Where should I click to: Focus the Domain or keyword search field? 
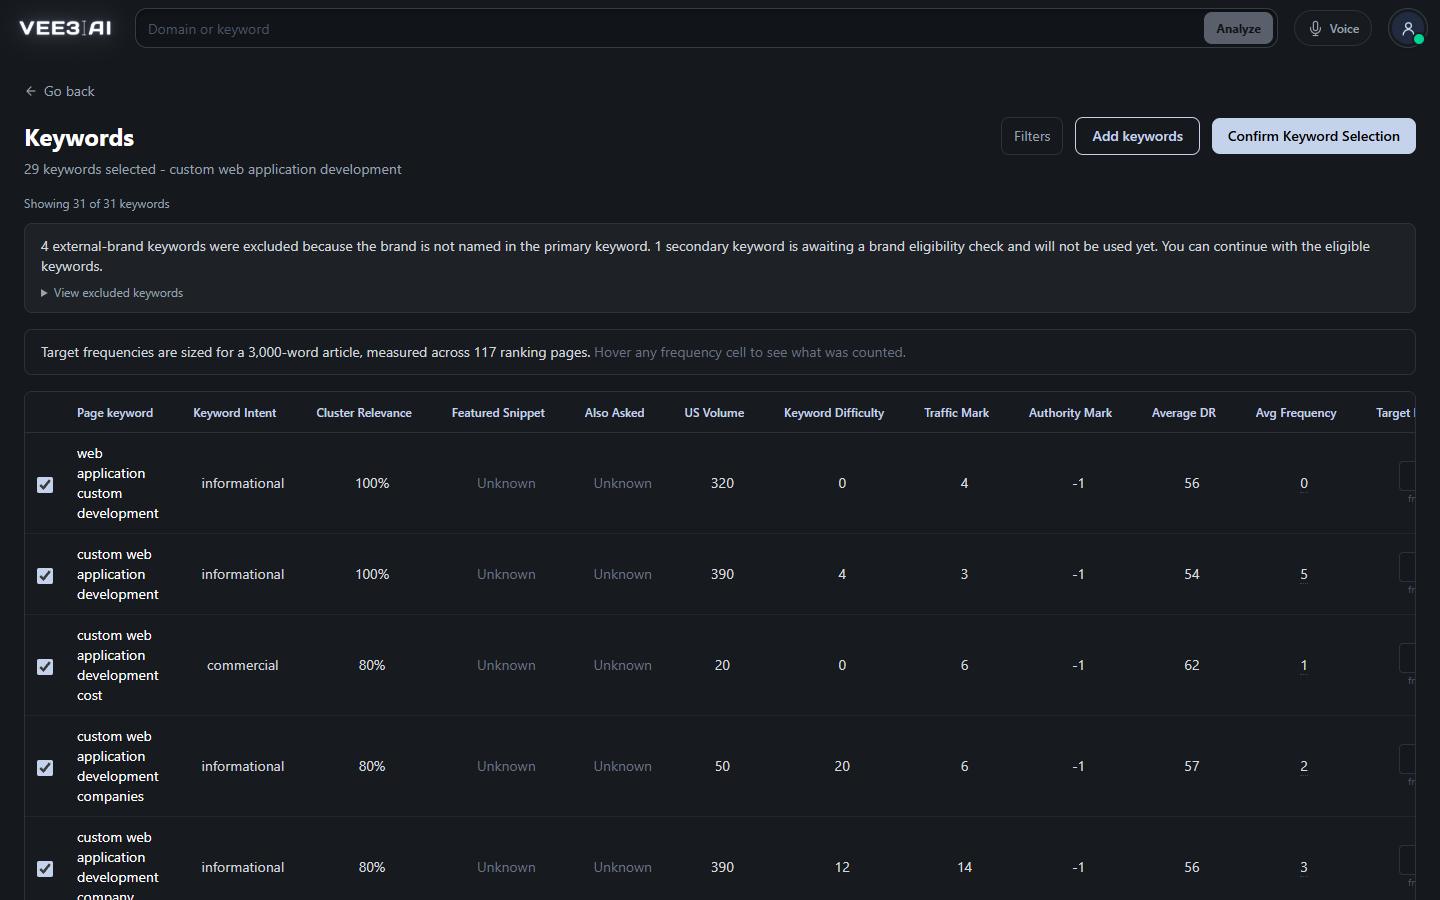tap(672, 29)
